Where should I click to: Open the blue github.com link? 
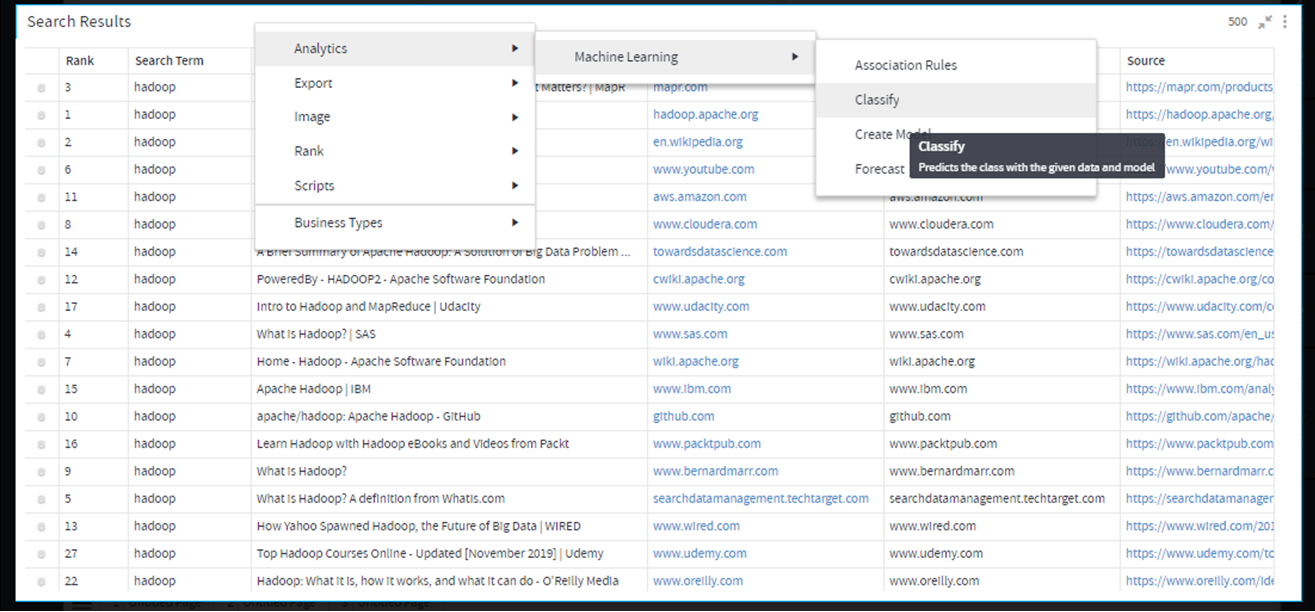pos(684,417)
